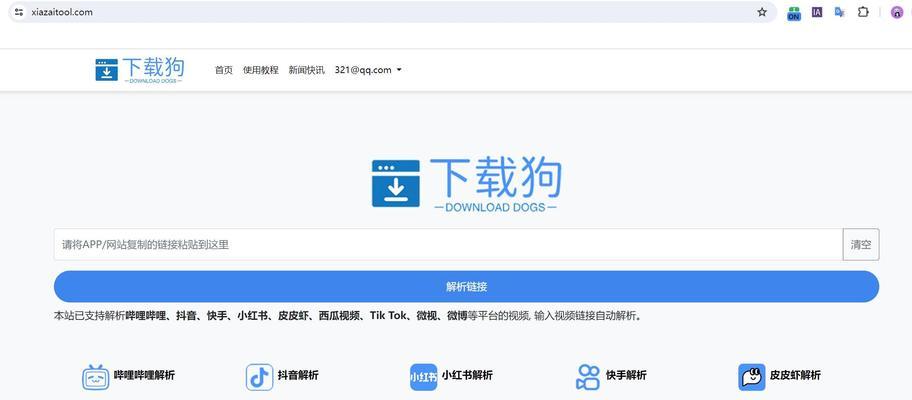Viewport: 912px width, 400px height.
Task: Open the green ON extension icon
Action: pyautogui.click(x=794, y=13)
